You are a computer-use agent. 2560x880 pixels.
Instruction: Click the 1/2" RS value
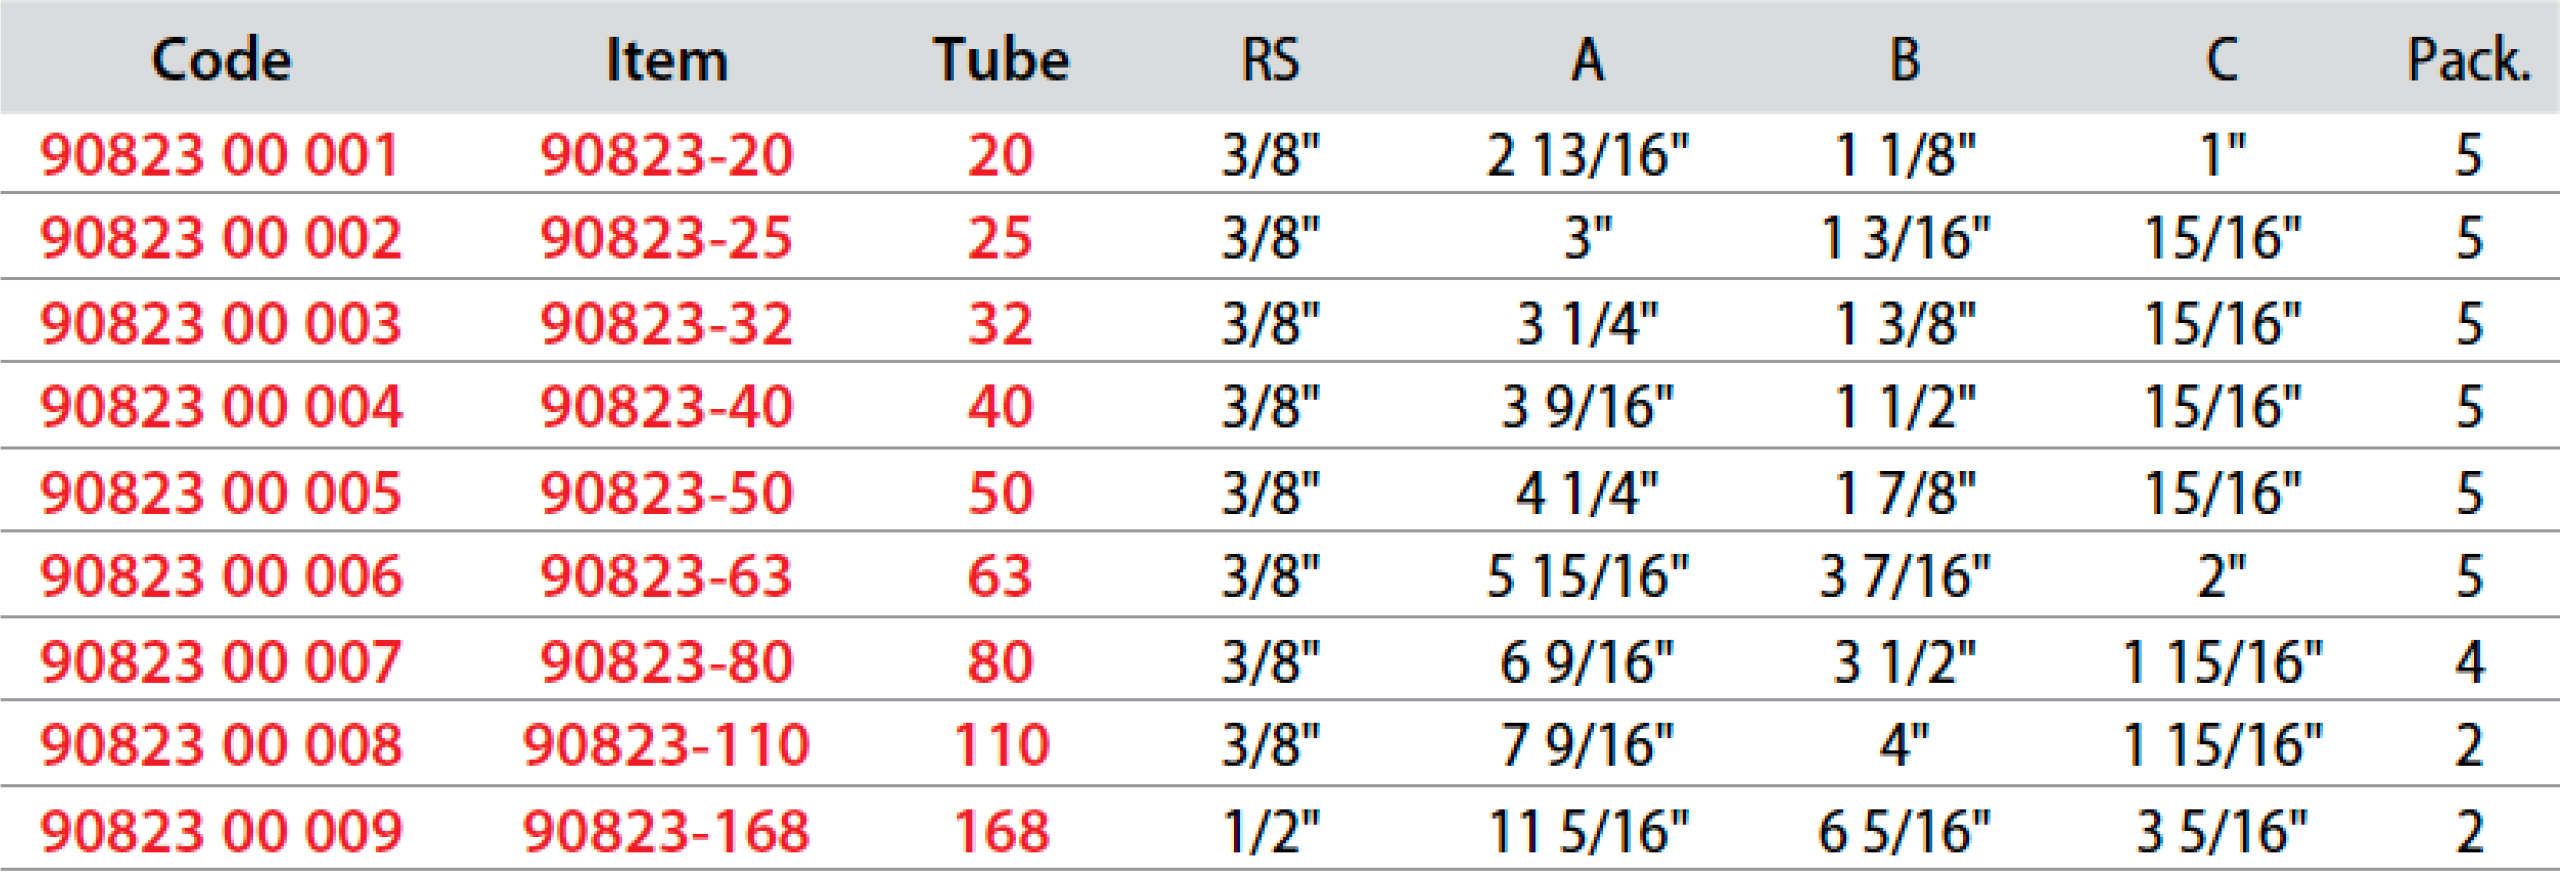1270,831
